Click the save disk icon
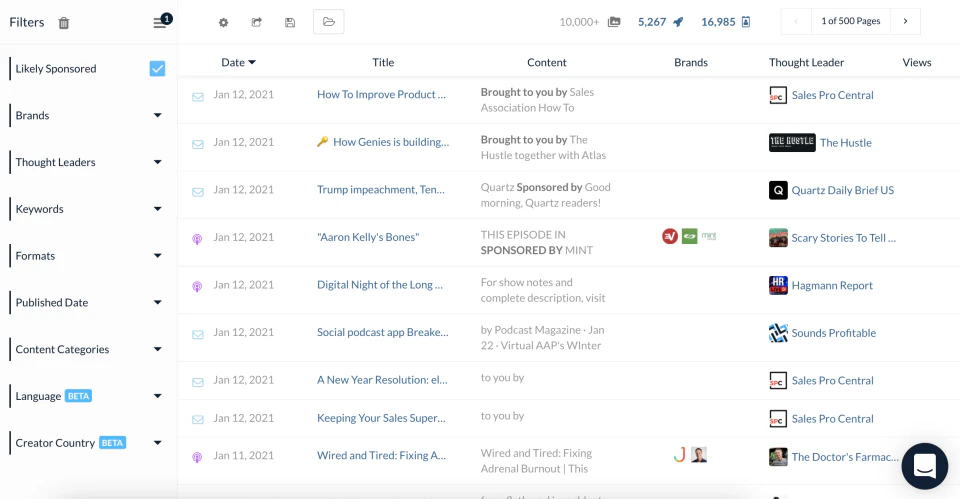960x499 pixels. tap(290, 23)
